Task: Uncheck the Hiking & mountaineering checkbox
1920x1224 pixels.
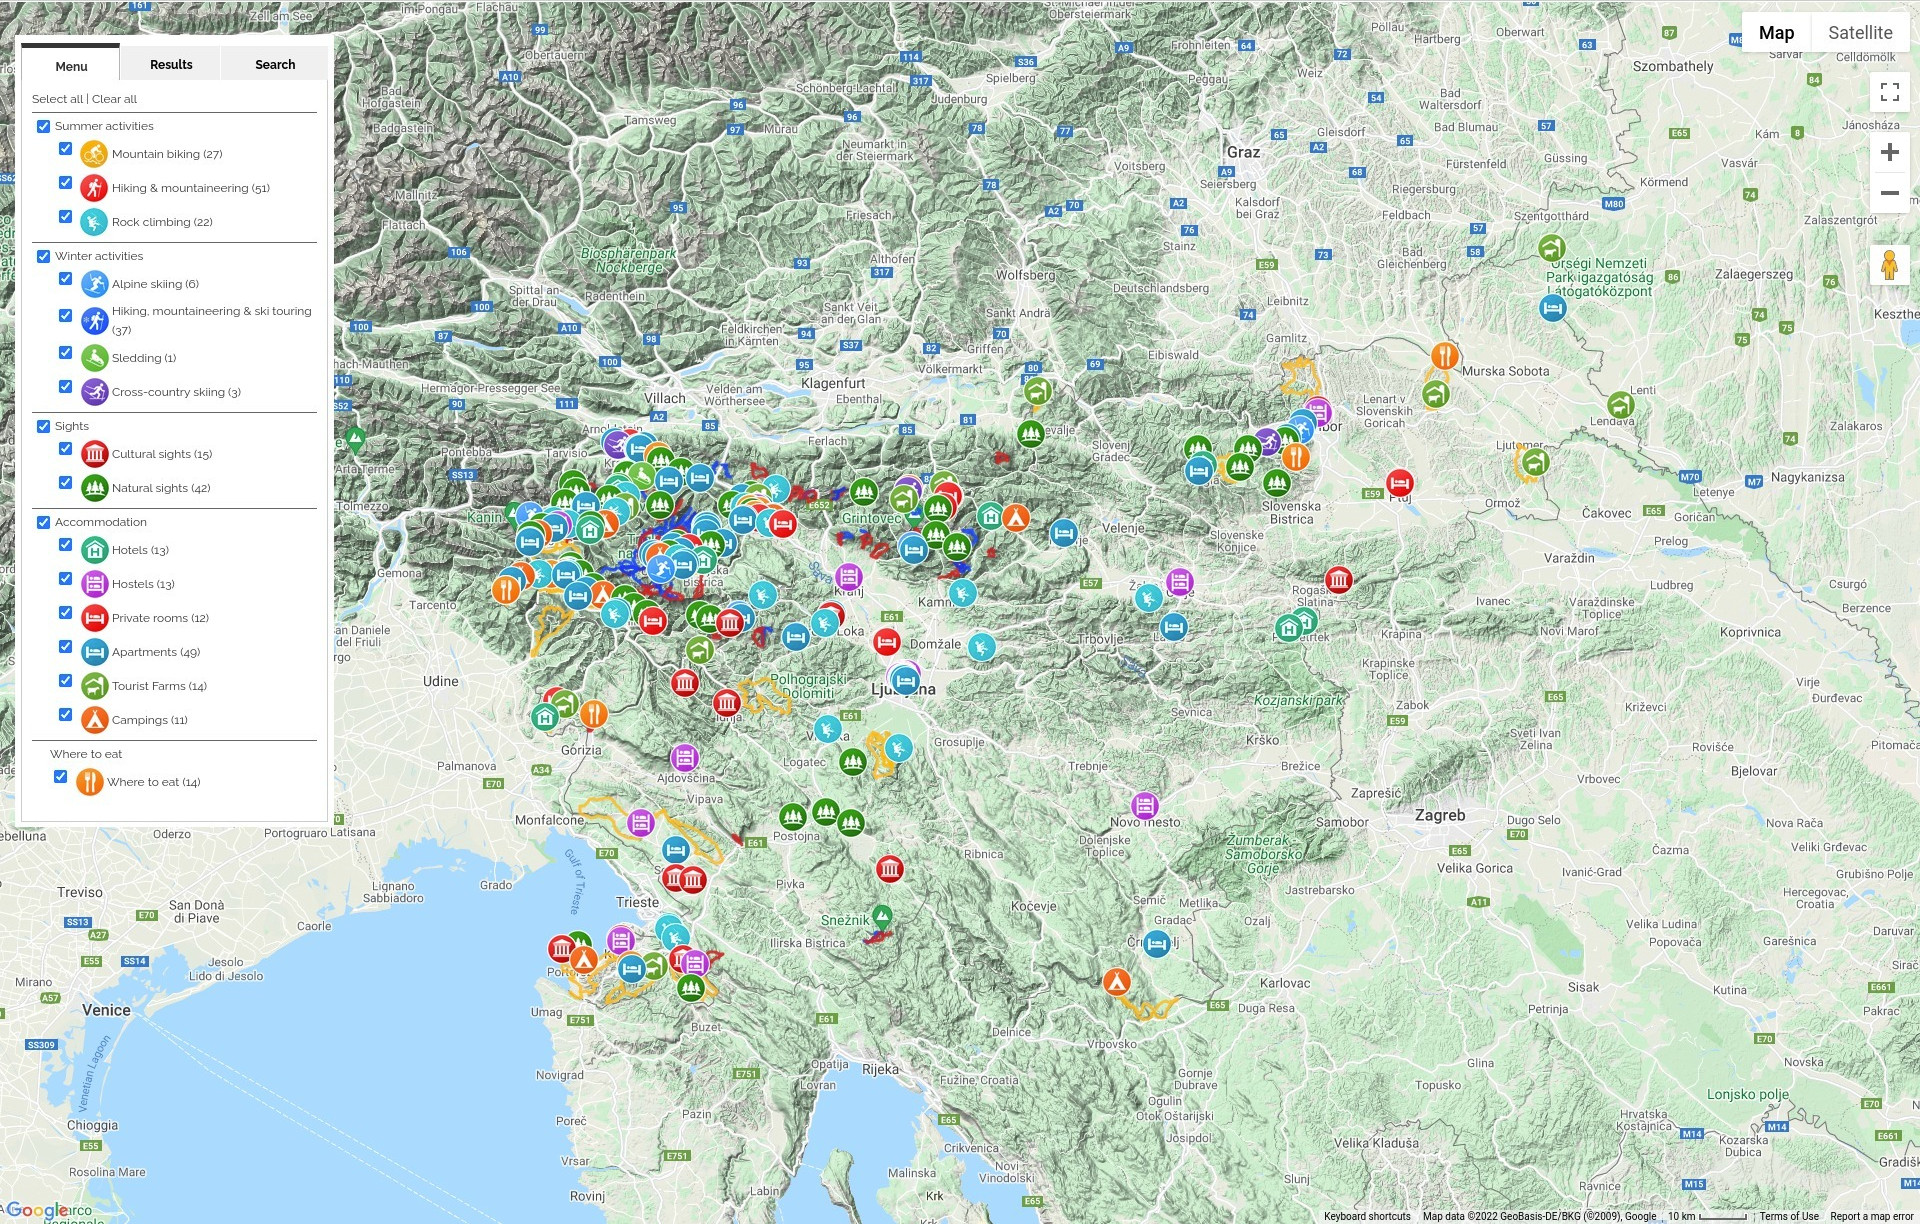Action: click(66, 183)
